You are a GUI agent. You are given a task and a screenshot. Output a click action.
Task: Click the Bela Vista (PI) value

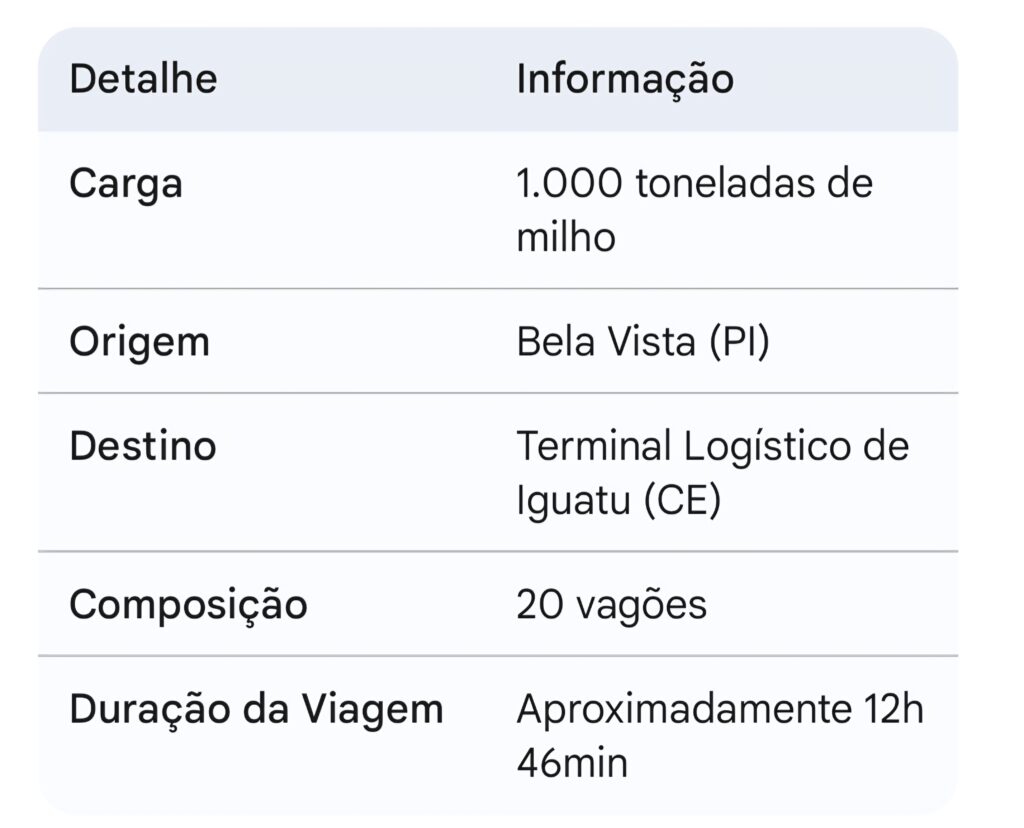pyautogui.click(x=643, y=342)
